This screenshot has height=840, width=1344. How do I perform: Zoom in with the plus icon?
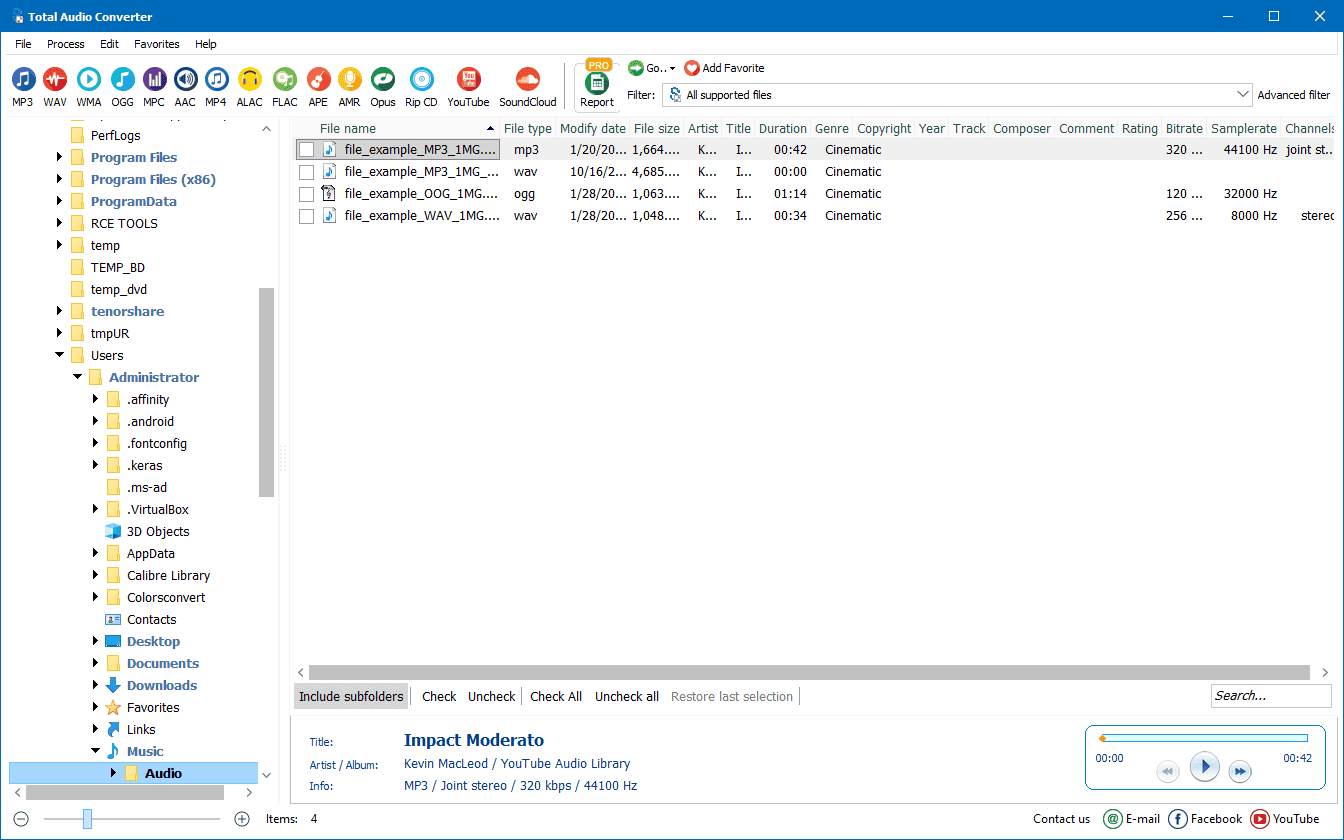pos(241,819)
